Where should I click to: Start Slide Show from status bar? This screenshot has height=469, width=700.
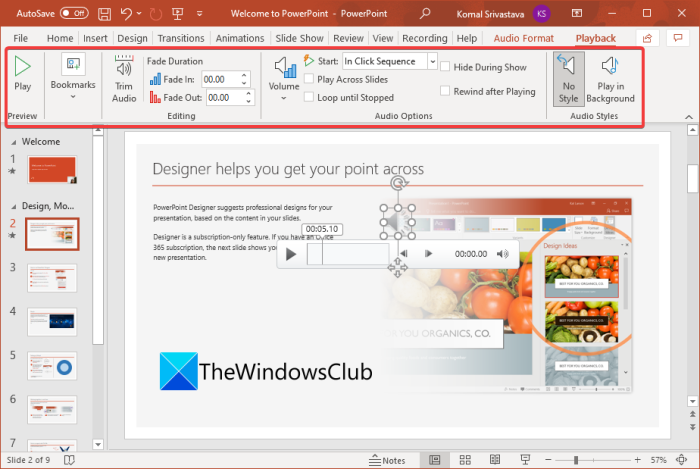(525, 460)
